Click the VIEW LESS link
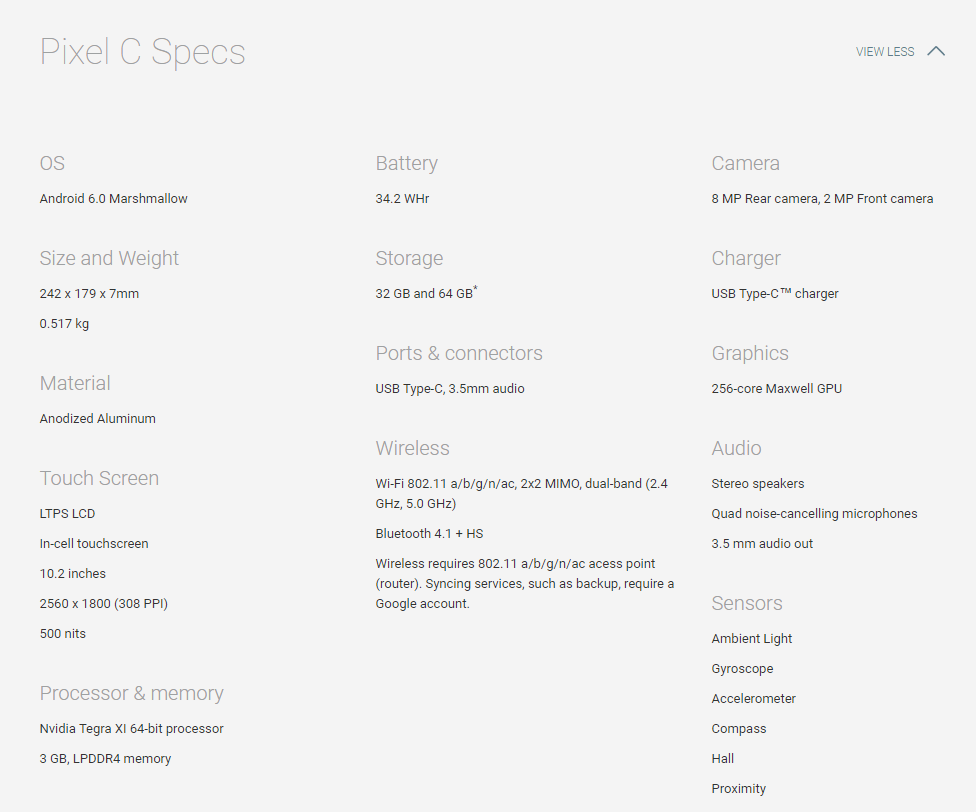 click(884, 52)
